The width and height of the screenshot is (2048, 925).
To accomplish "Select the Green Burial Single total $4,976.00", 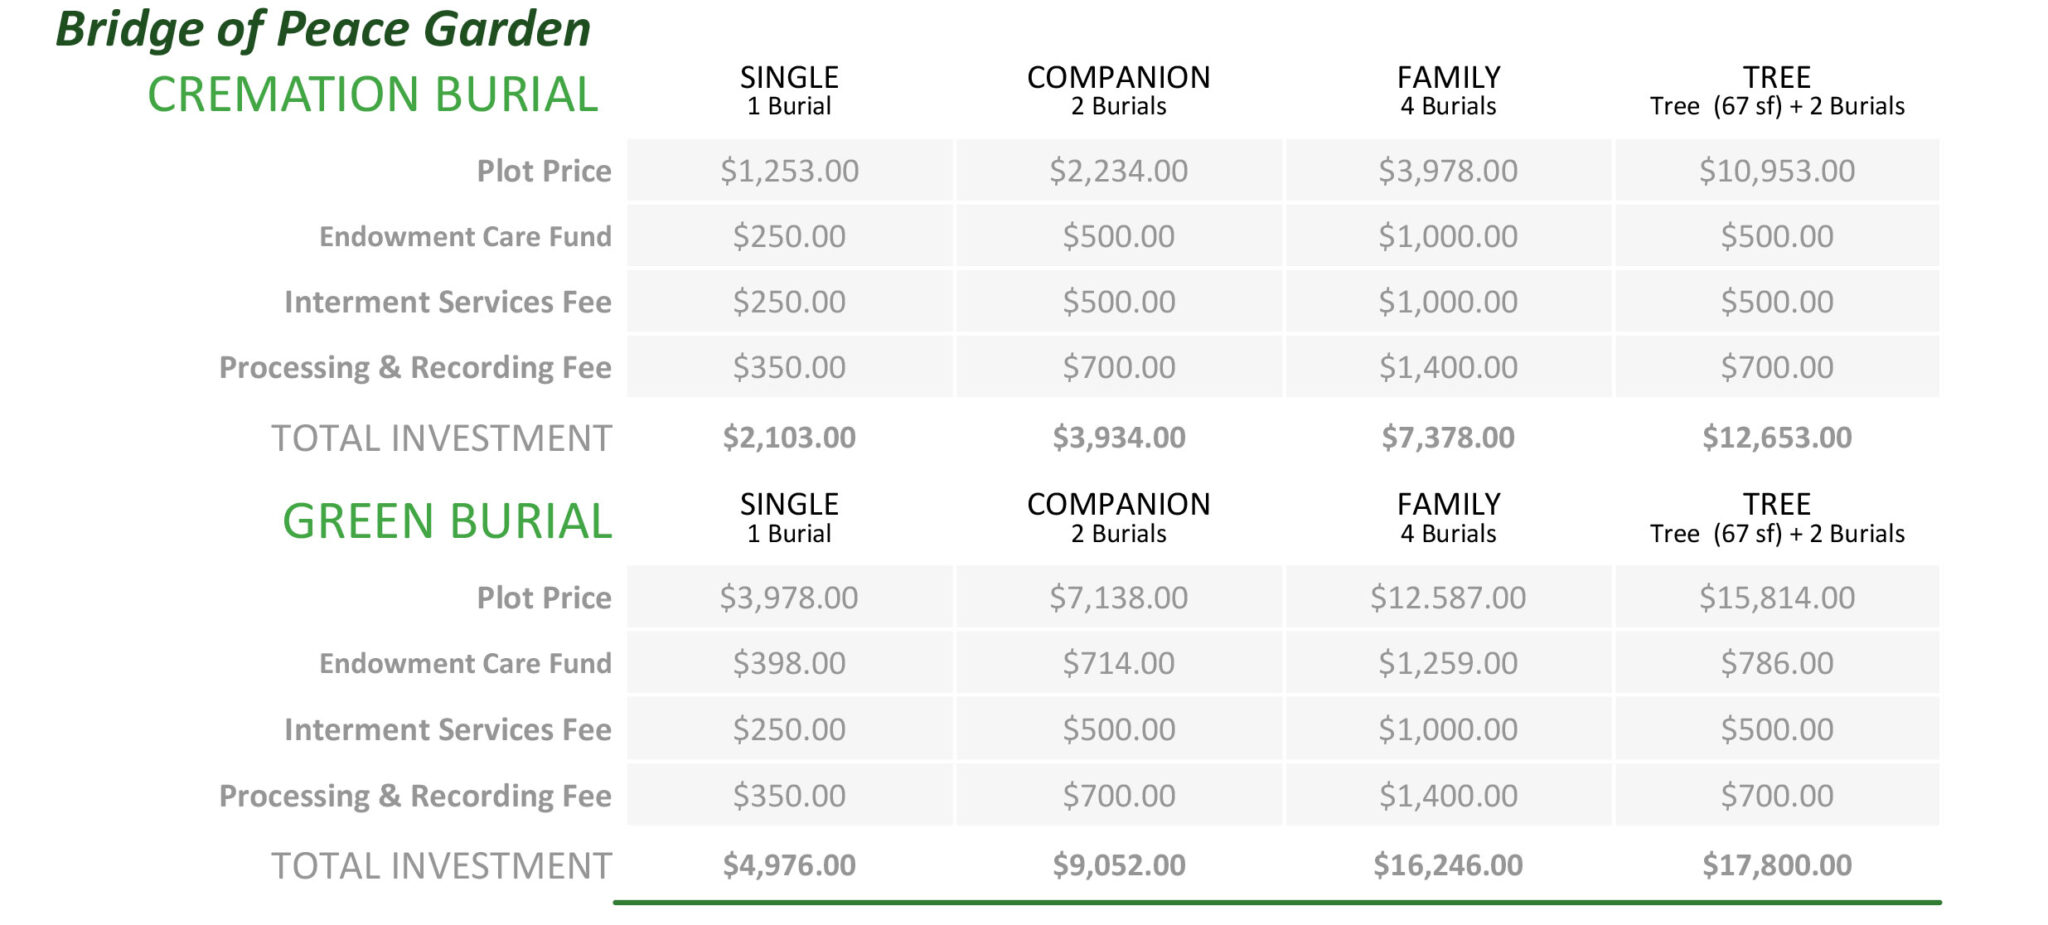I will pos(789,865).
